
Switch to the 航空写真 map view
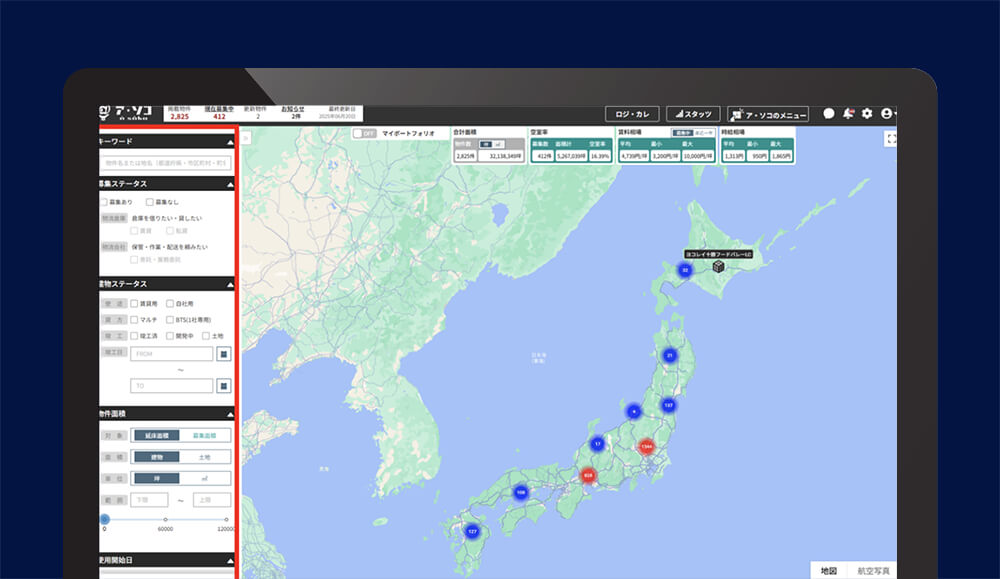tap(874, 570)
